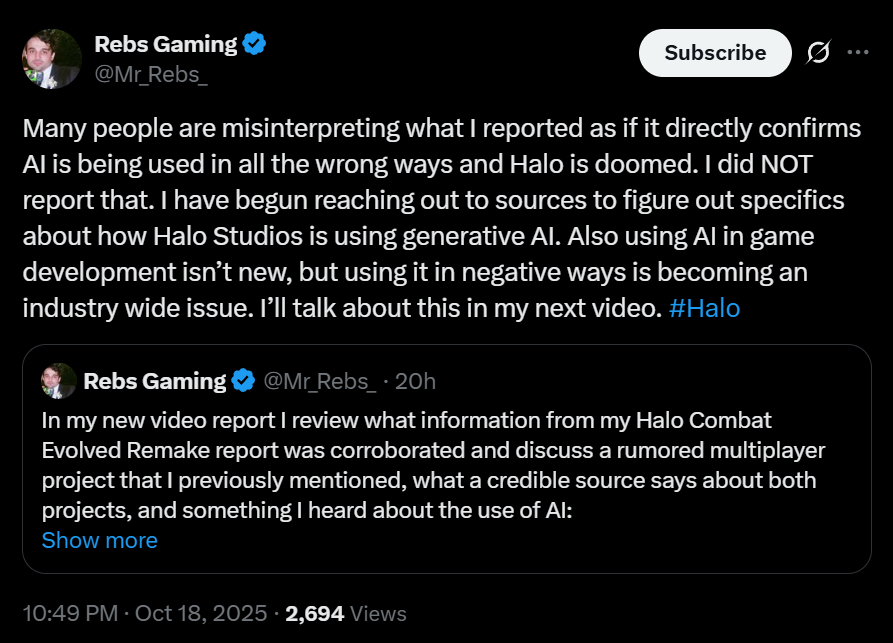
Task: Click the Subscribe button
Action: click(x=715, y=53)
